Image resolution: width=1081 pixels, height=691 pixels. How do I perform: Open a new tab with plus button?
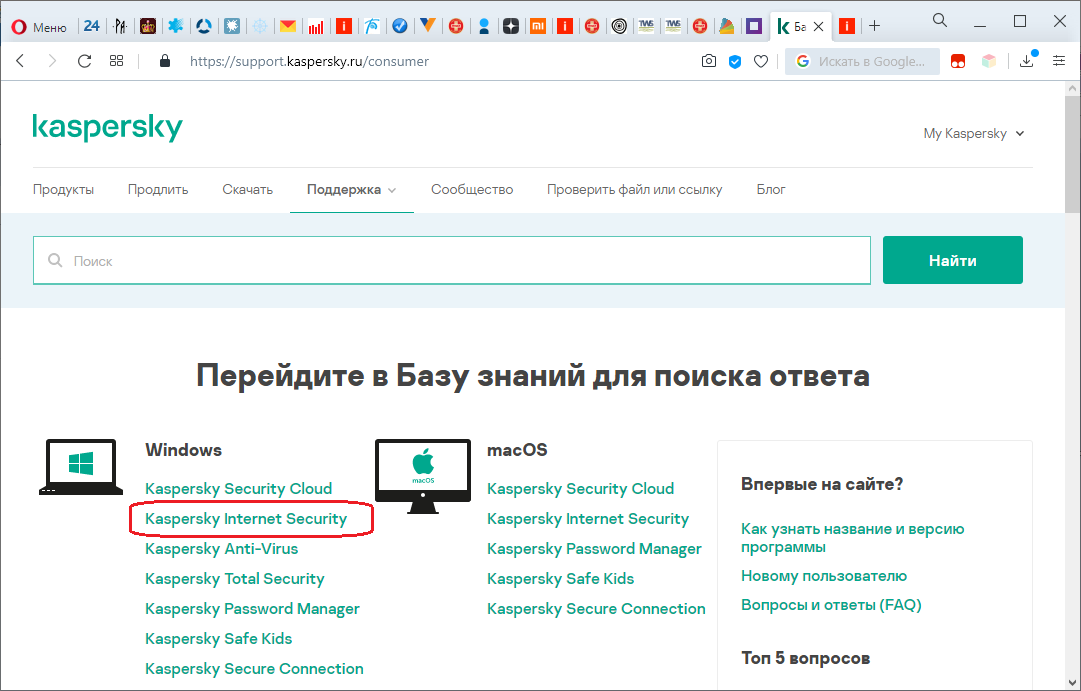click(874, 26)
